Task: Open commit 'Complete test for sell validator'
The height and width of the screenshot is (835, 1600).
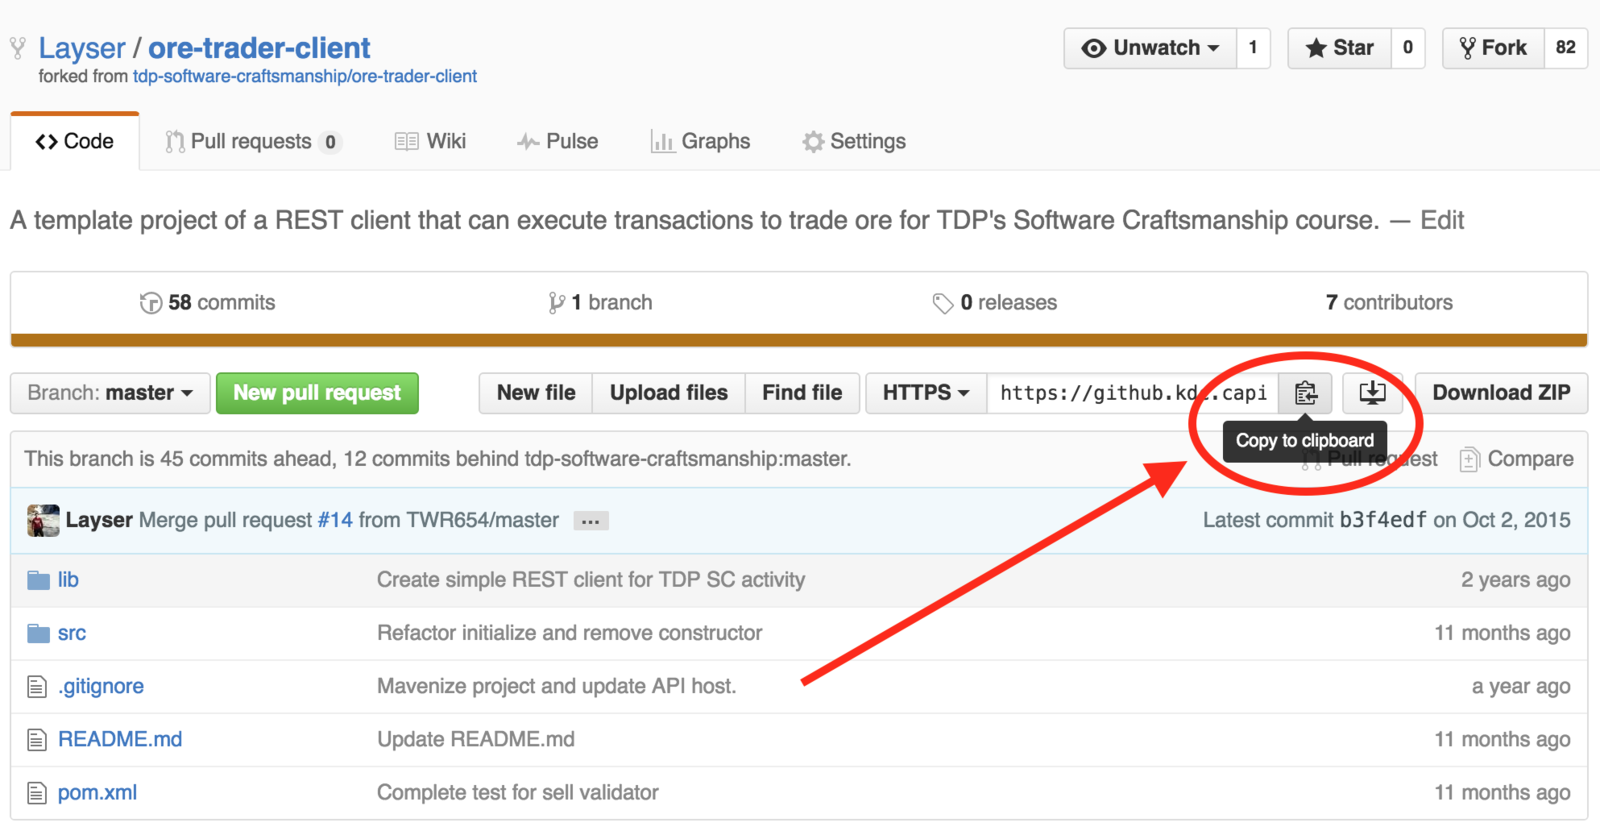Action: click(518, 793)
